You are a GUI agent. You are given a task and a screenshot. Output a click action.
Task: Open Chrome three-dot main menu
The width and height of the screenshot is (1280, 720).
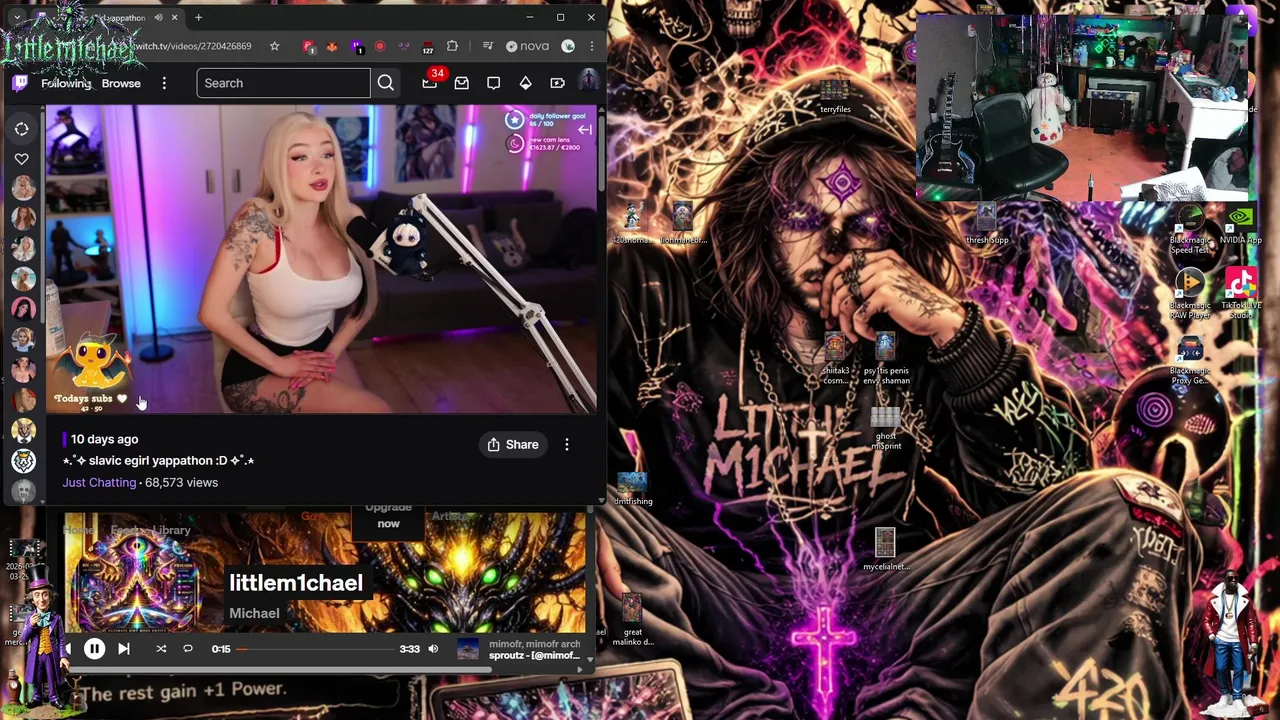591,46
